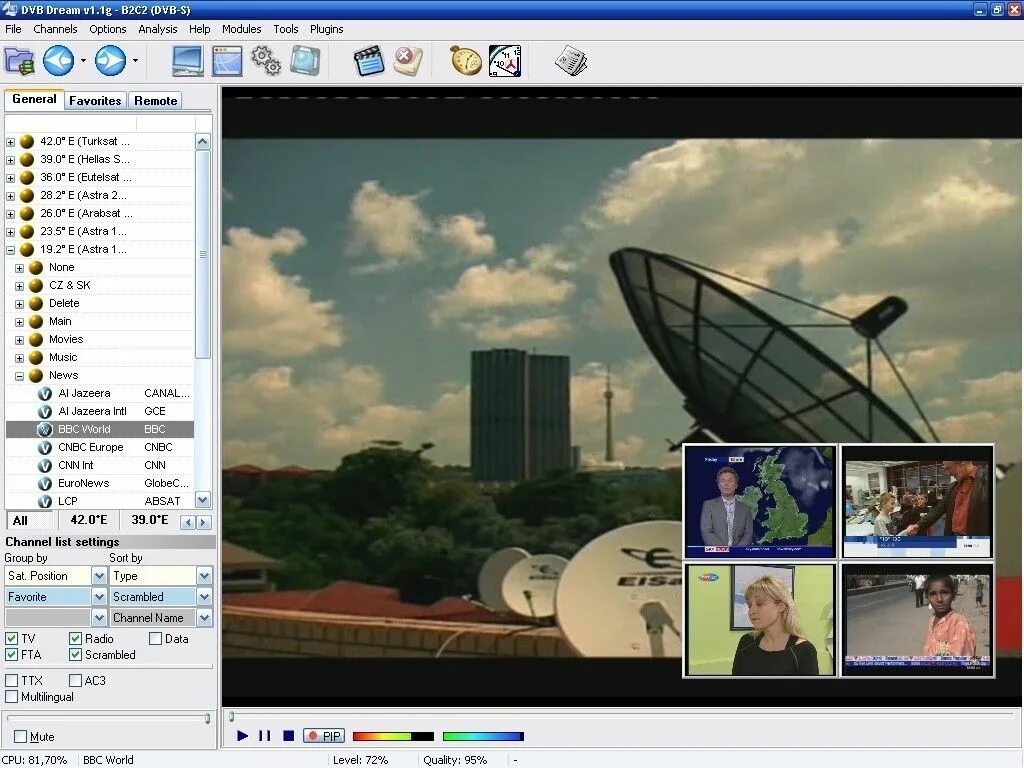Select the LCP channel icon
The image size is (1024, 768).
pos(44,502)
